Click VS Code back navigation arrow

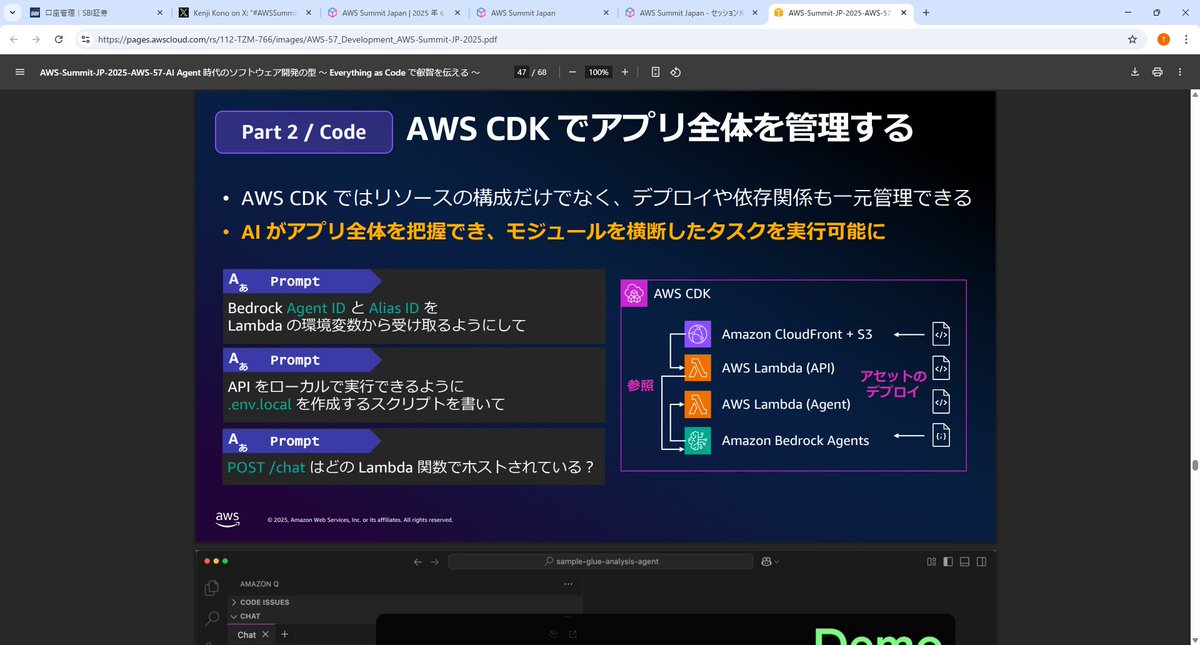pyautogui.click(x=418, y=561)
